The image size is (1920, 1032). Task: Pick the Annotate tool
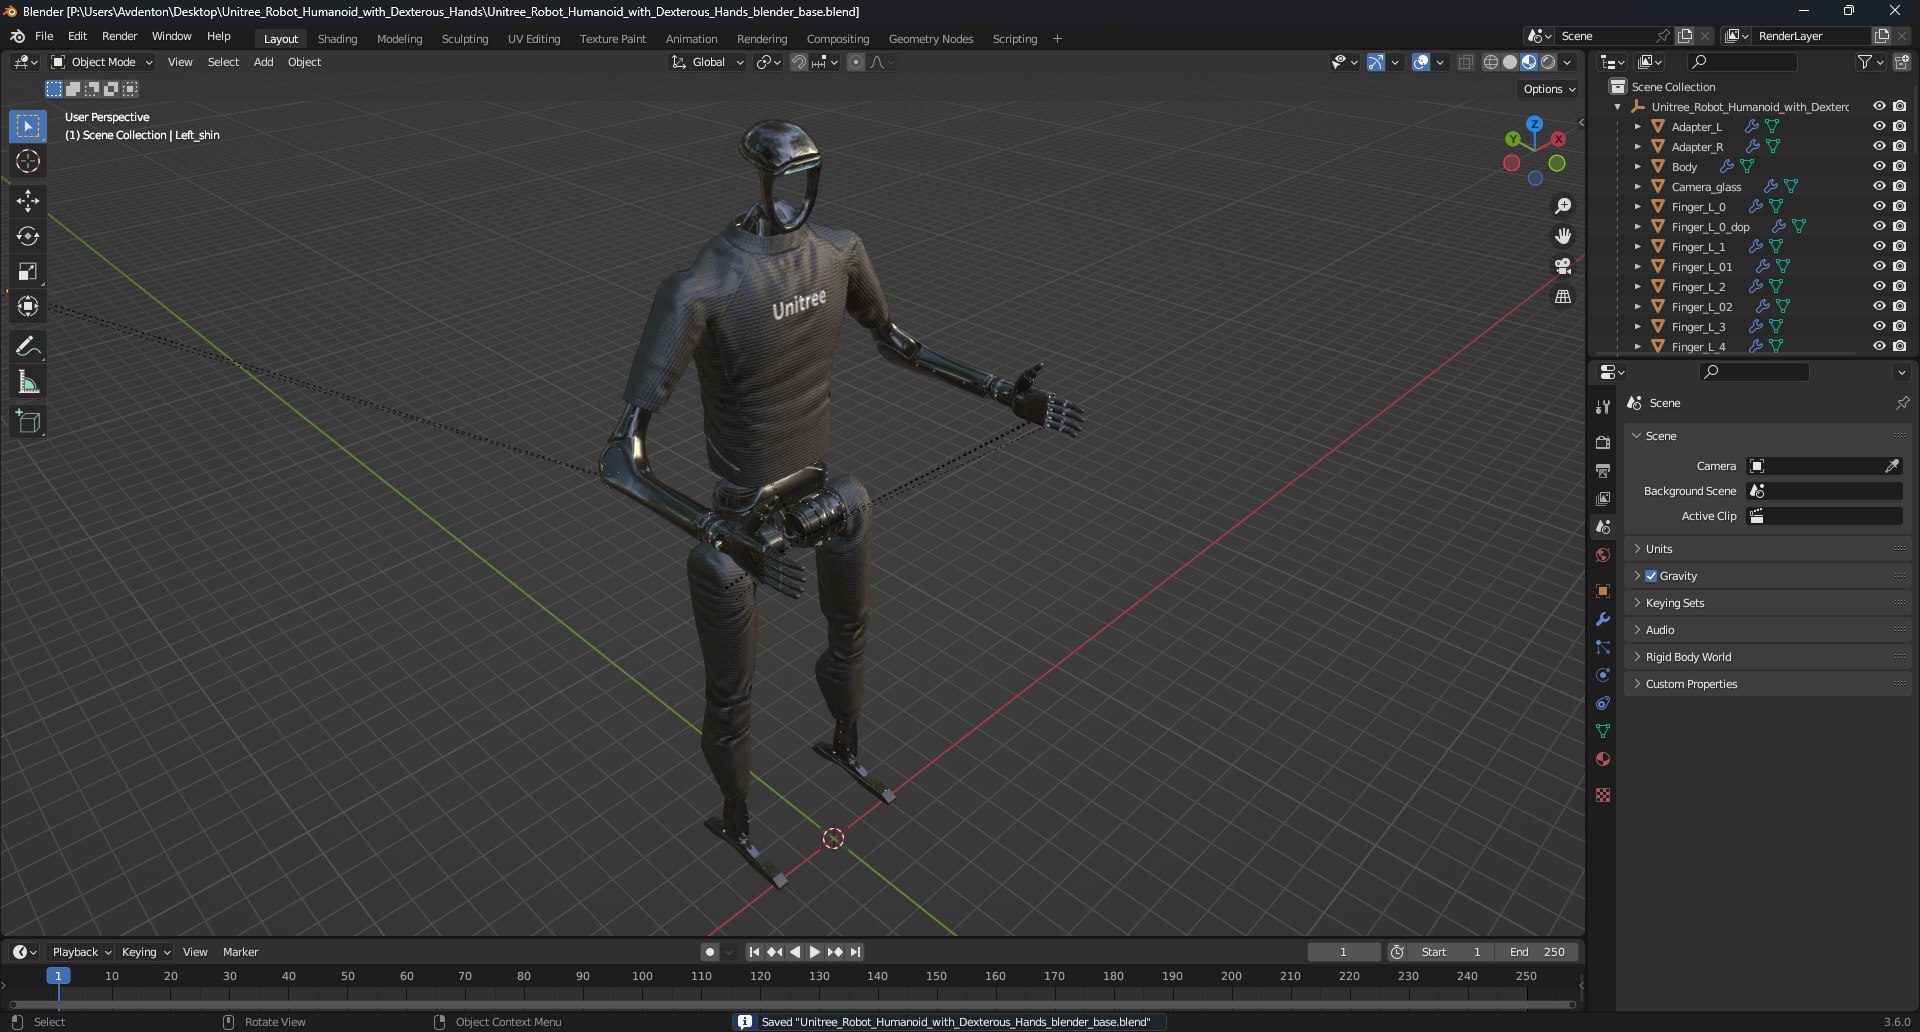(28, 346)
